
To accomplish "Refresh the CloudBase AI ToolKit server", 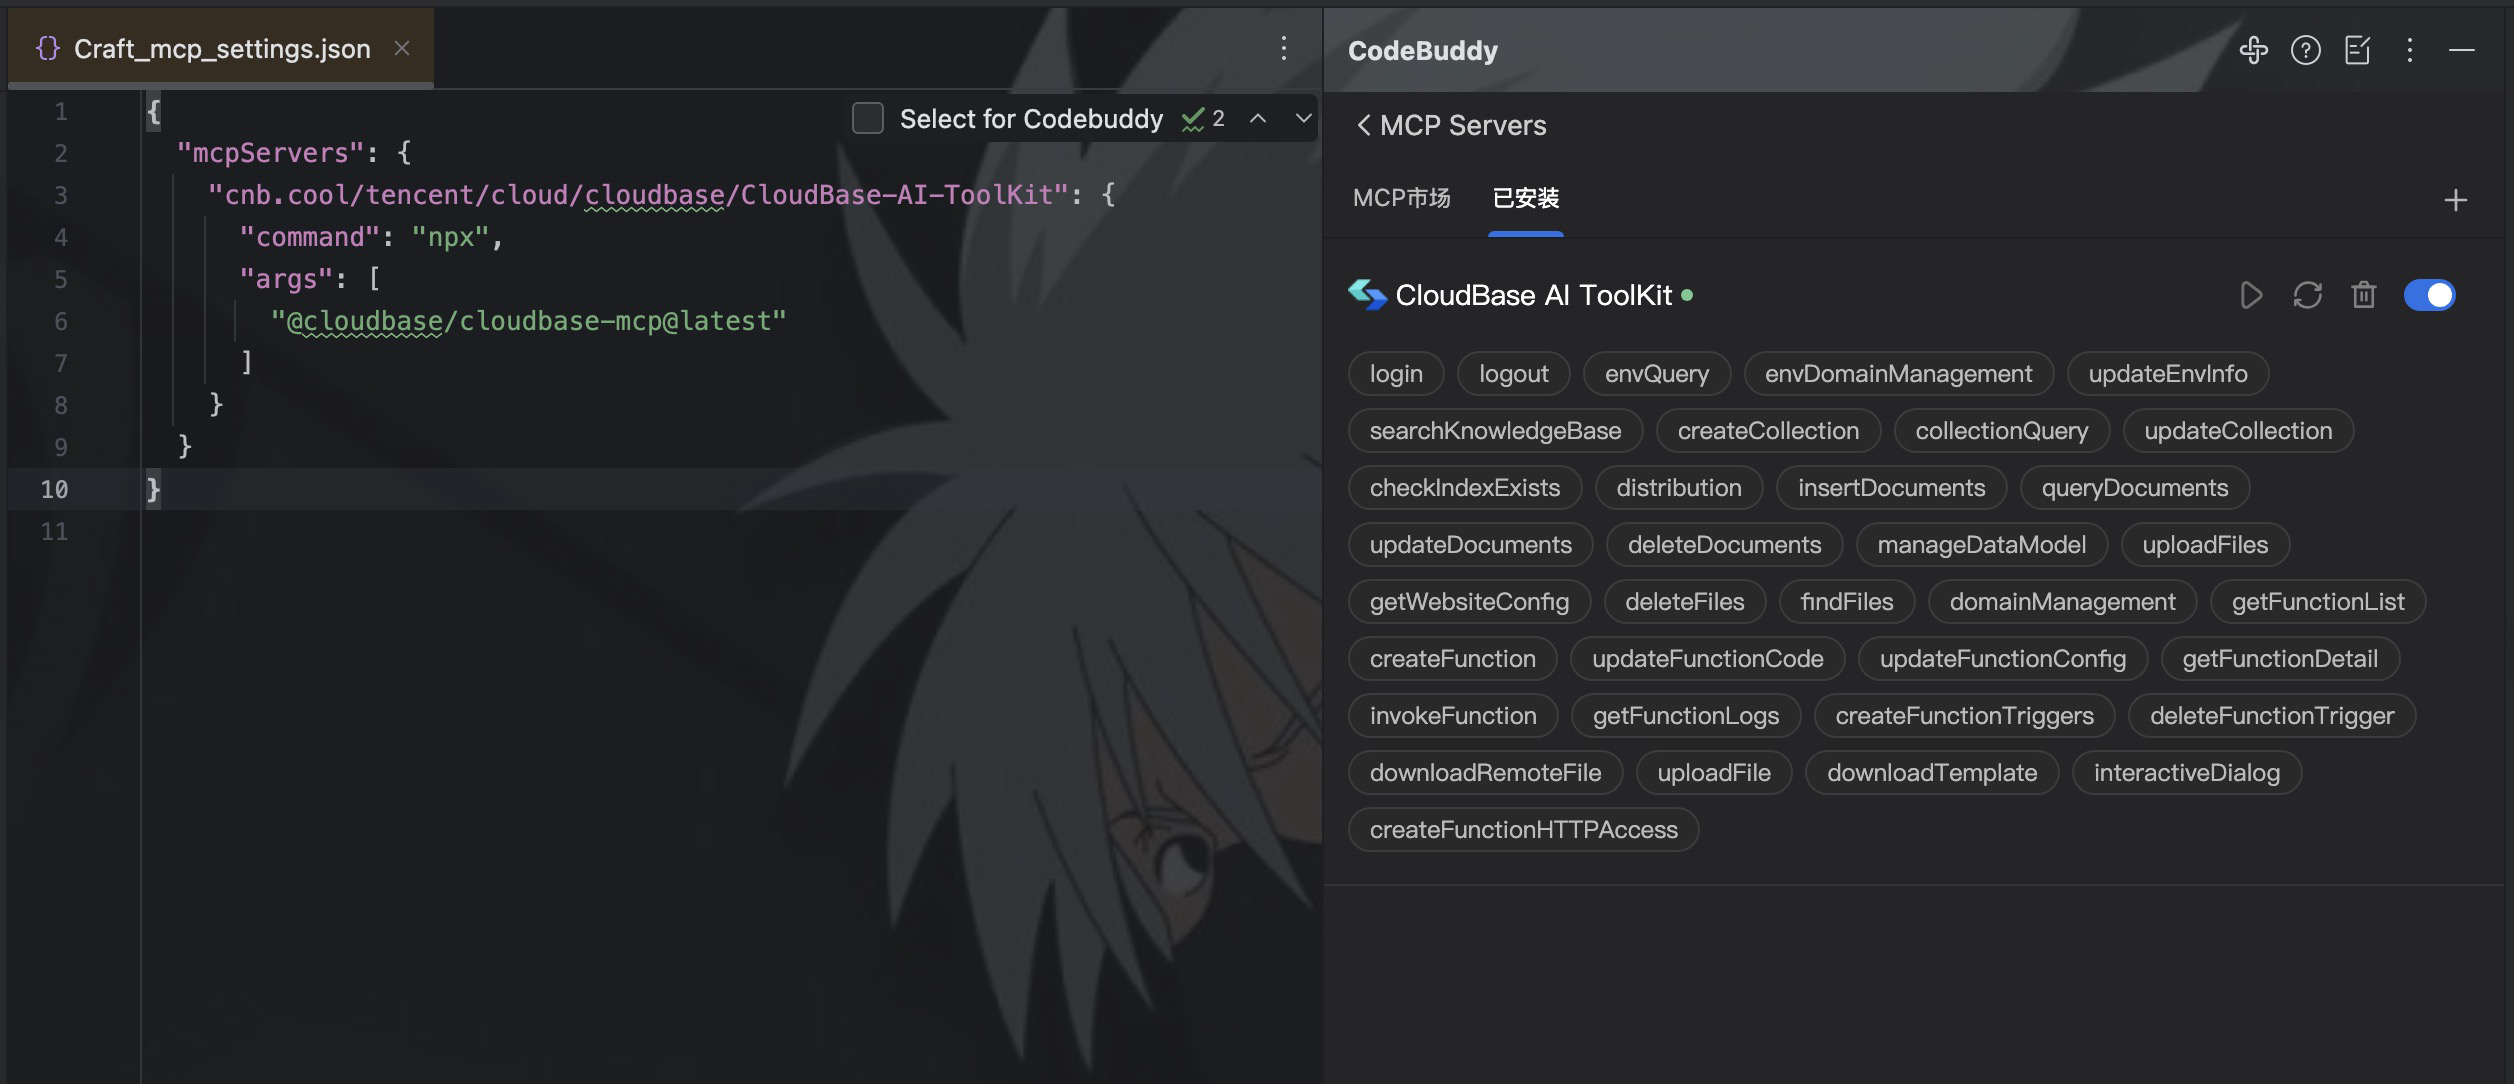I will coord(2307,295).
